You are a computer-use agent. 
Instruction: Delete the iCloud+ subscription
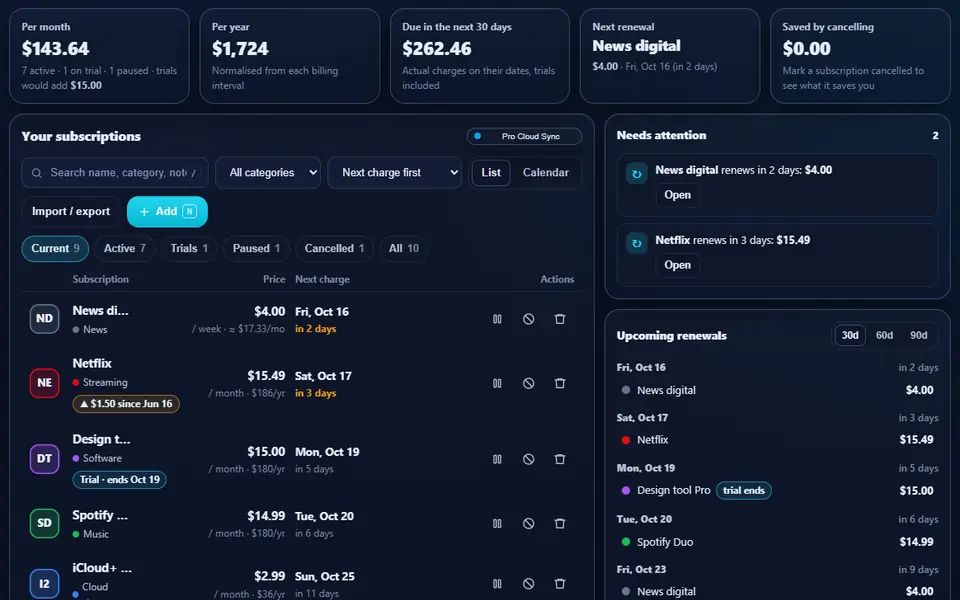tap(560, 584)
